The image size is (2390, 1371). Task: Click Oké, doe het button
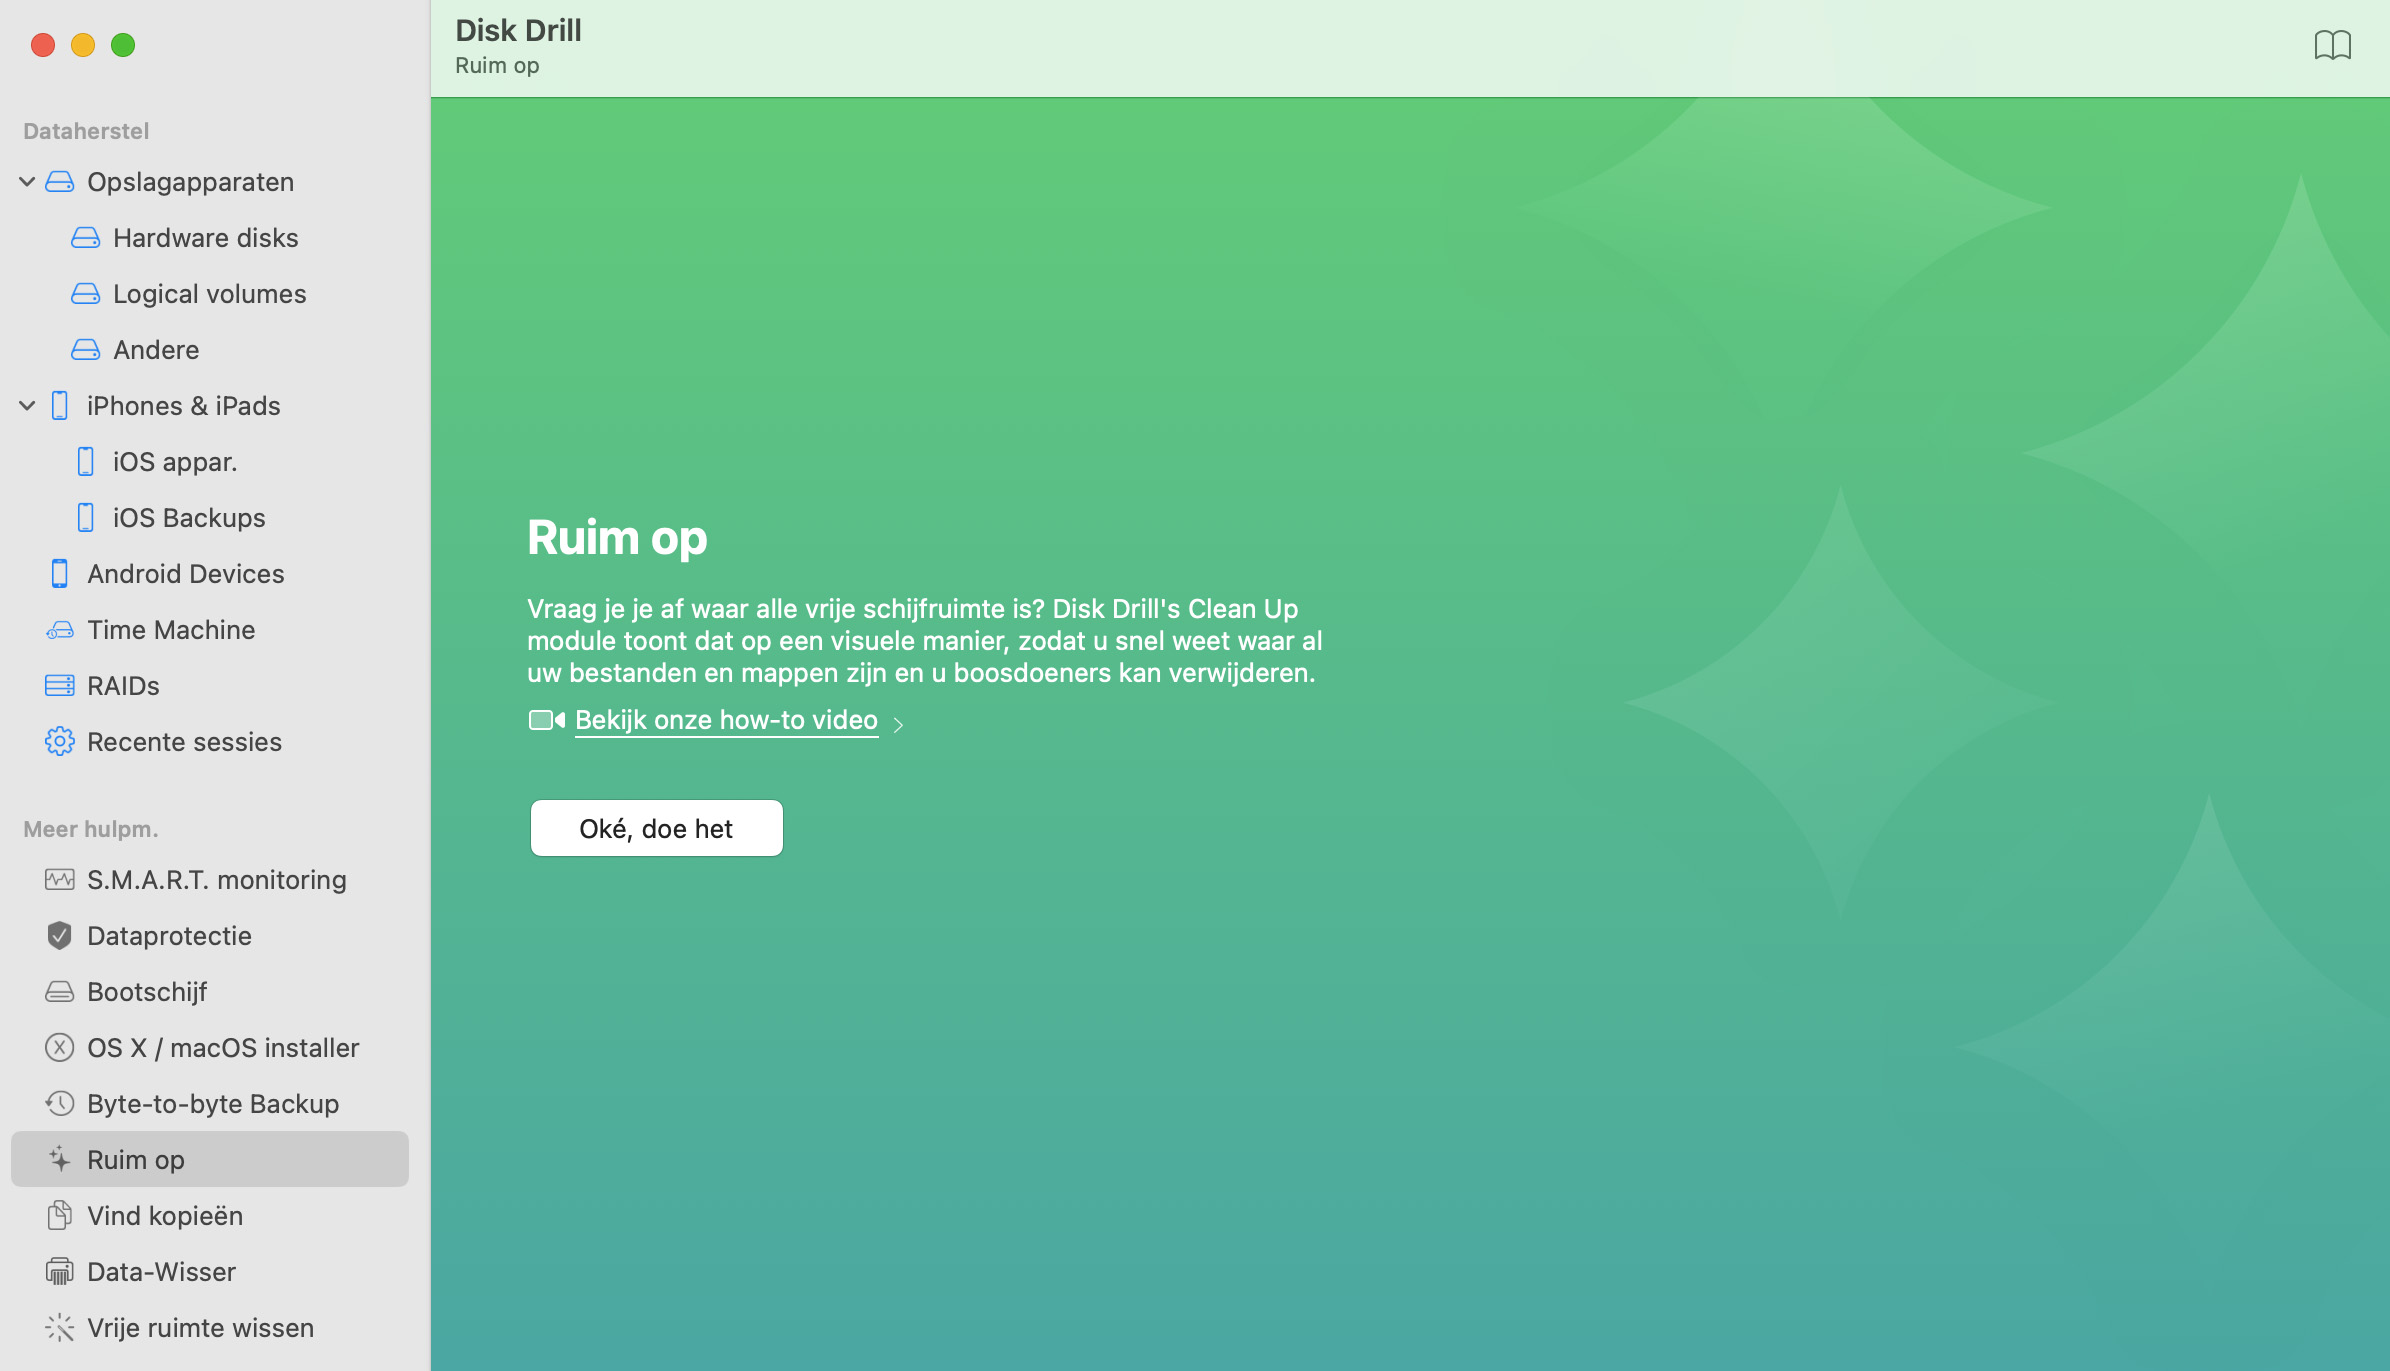click(x=657, y=828)
